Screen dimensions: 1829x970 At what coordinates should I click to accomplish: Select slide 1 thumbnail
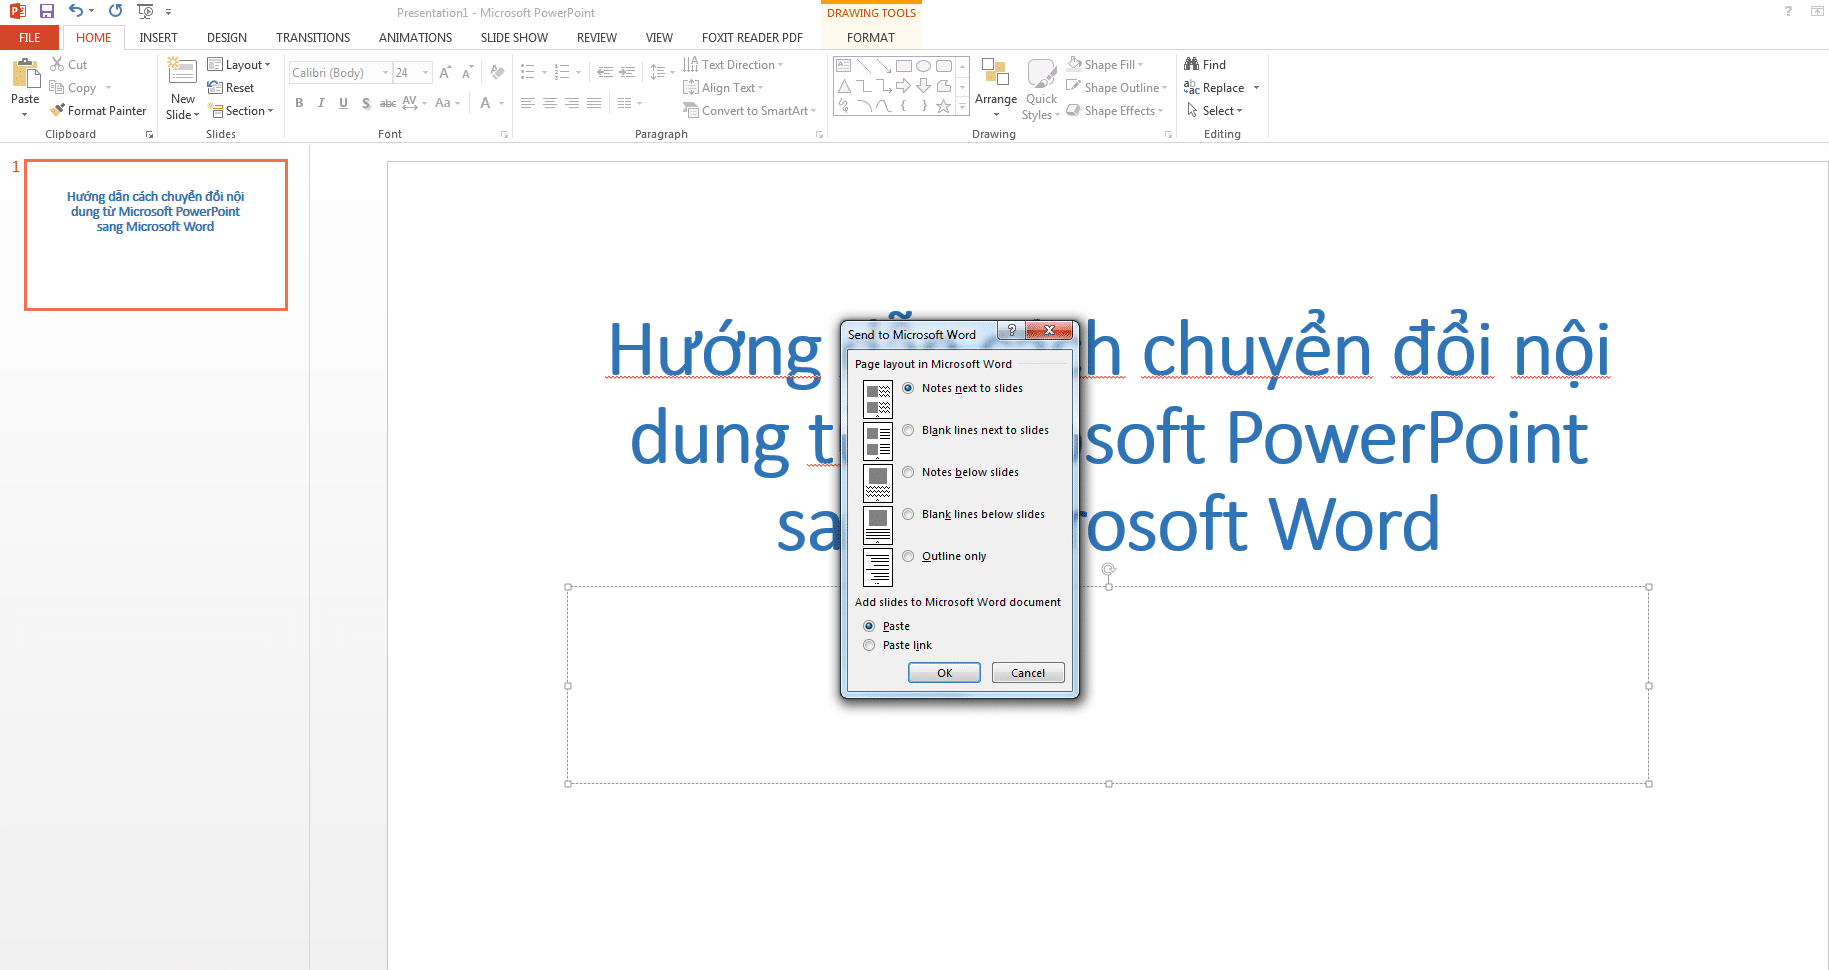coord(156,235)
